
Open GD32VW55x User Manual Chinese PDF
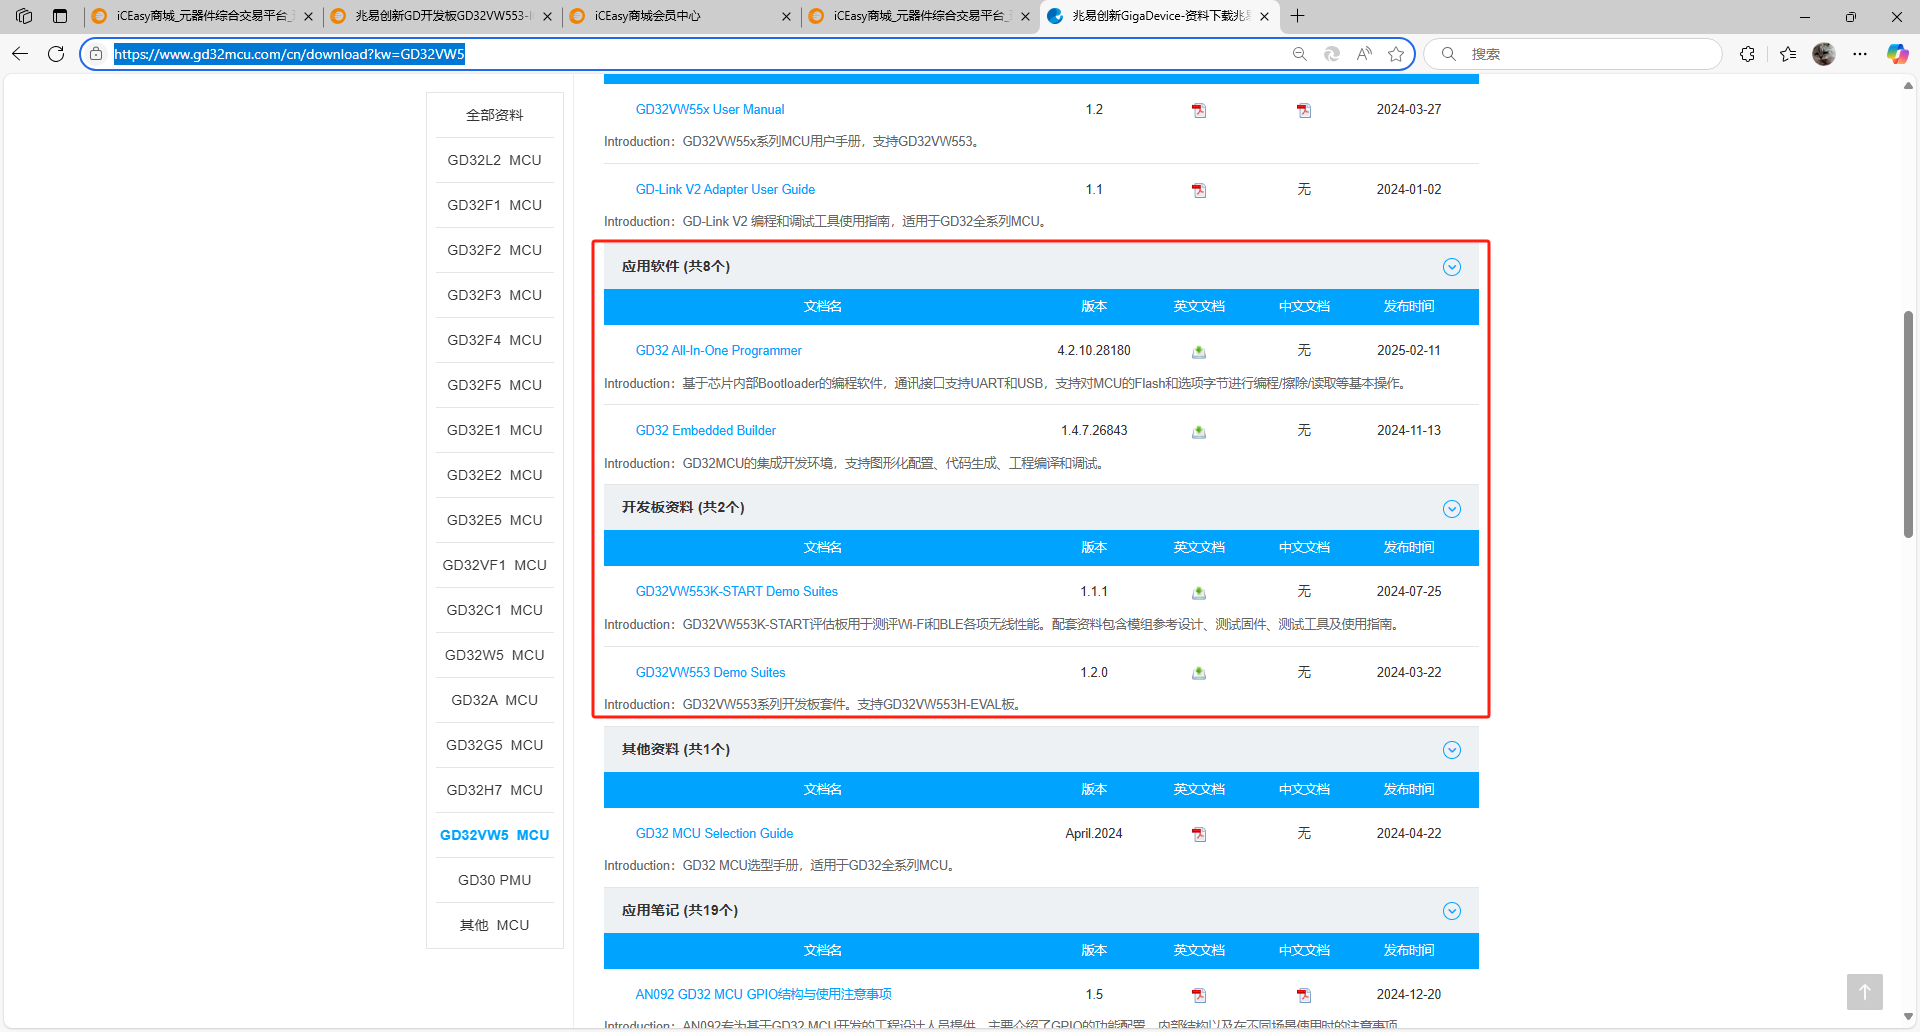click(1303, 110)
